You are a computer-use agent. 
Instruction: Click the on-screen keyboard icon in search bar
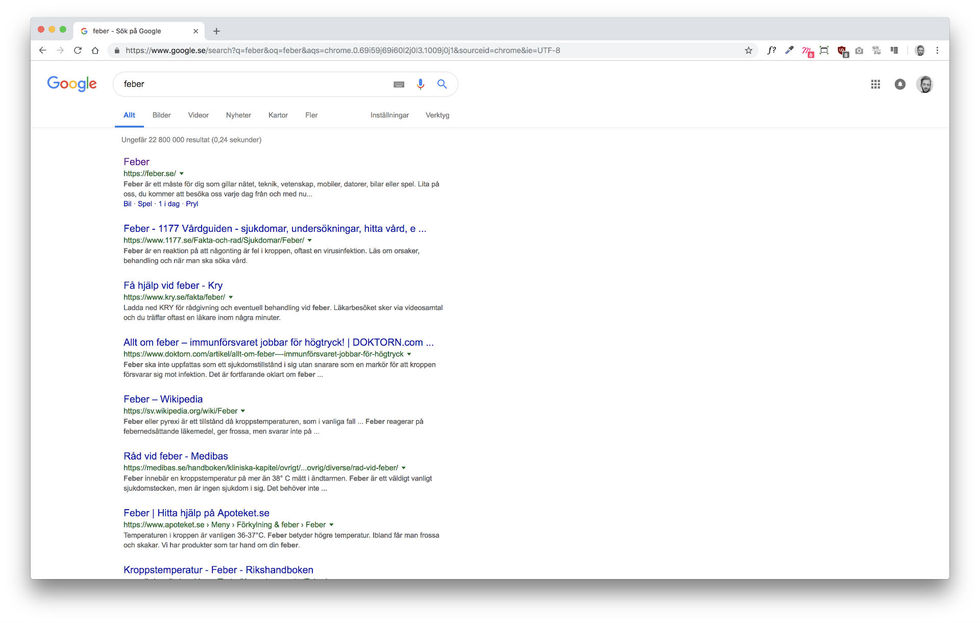(398, 84)
